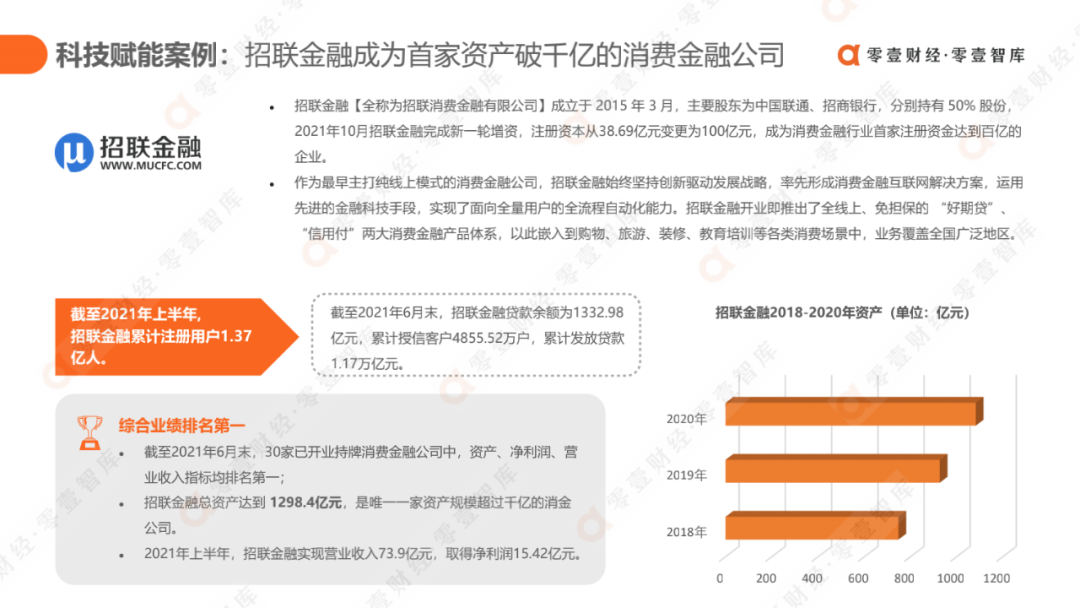Image resolution: width=1080 pixels, height=608 pixels.
Task: Click the axis label 0
Action: (720, 578)
